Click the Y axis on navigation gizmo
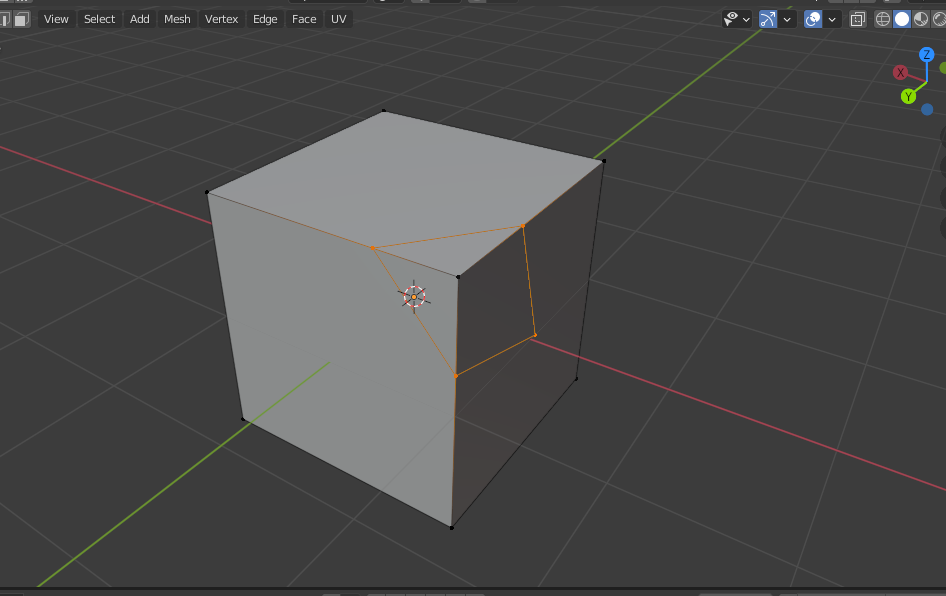Screen dimensions: 946x596 pos(909,96)
